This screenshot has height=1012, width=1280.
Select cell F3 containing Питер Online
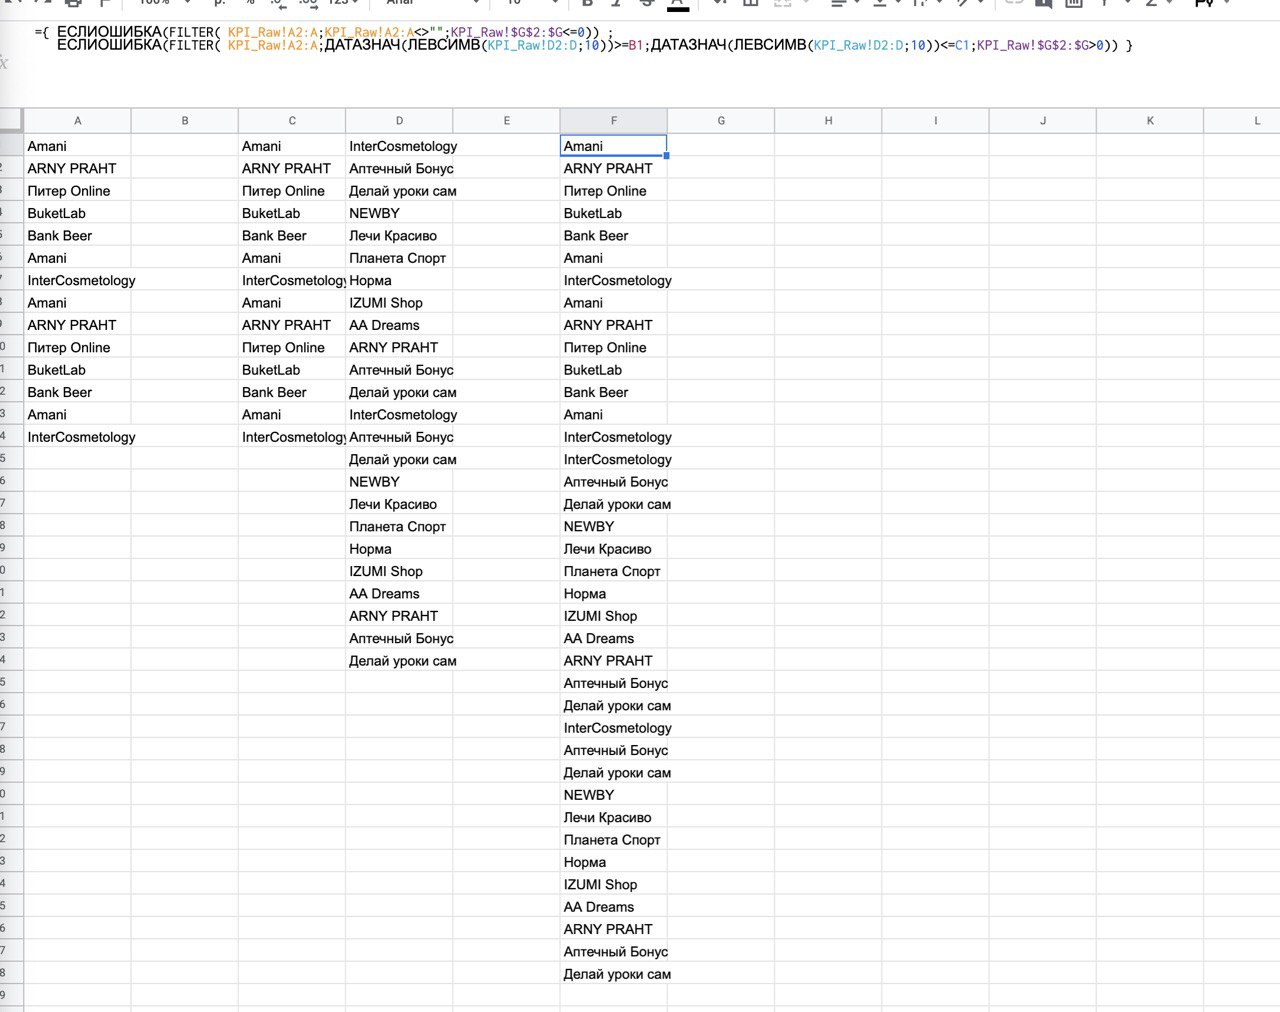614,191
